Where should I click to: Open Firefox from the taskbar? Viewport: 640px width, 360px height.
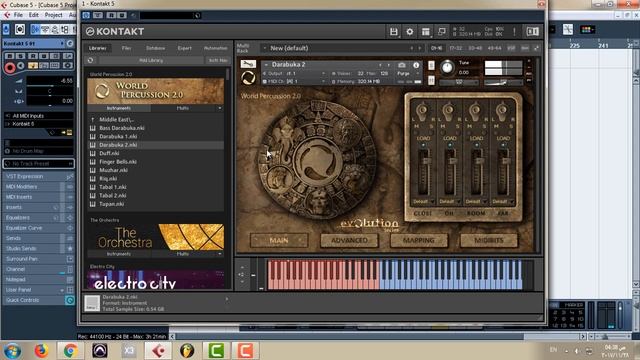[41, 351]
